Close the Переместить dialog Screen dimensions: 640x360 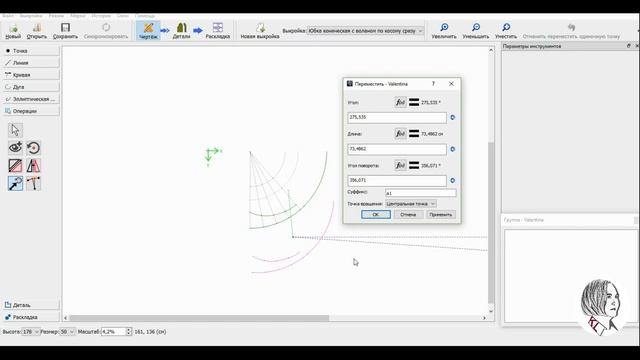pos(451,84)
